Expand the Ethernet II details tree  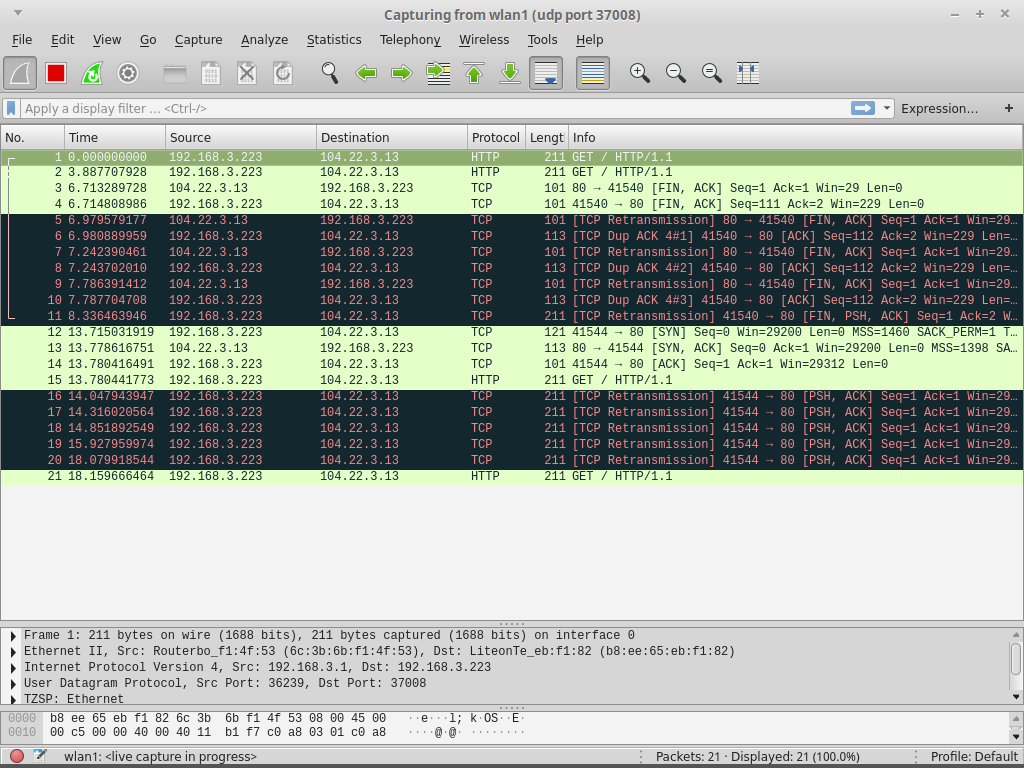coord(13,652)
